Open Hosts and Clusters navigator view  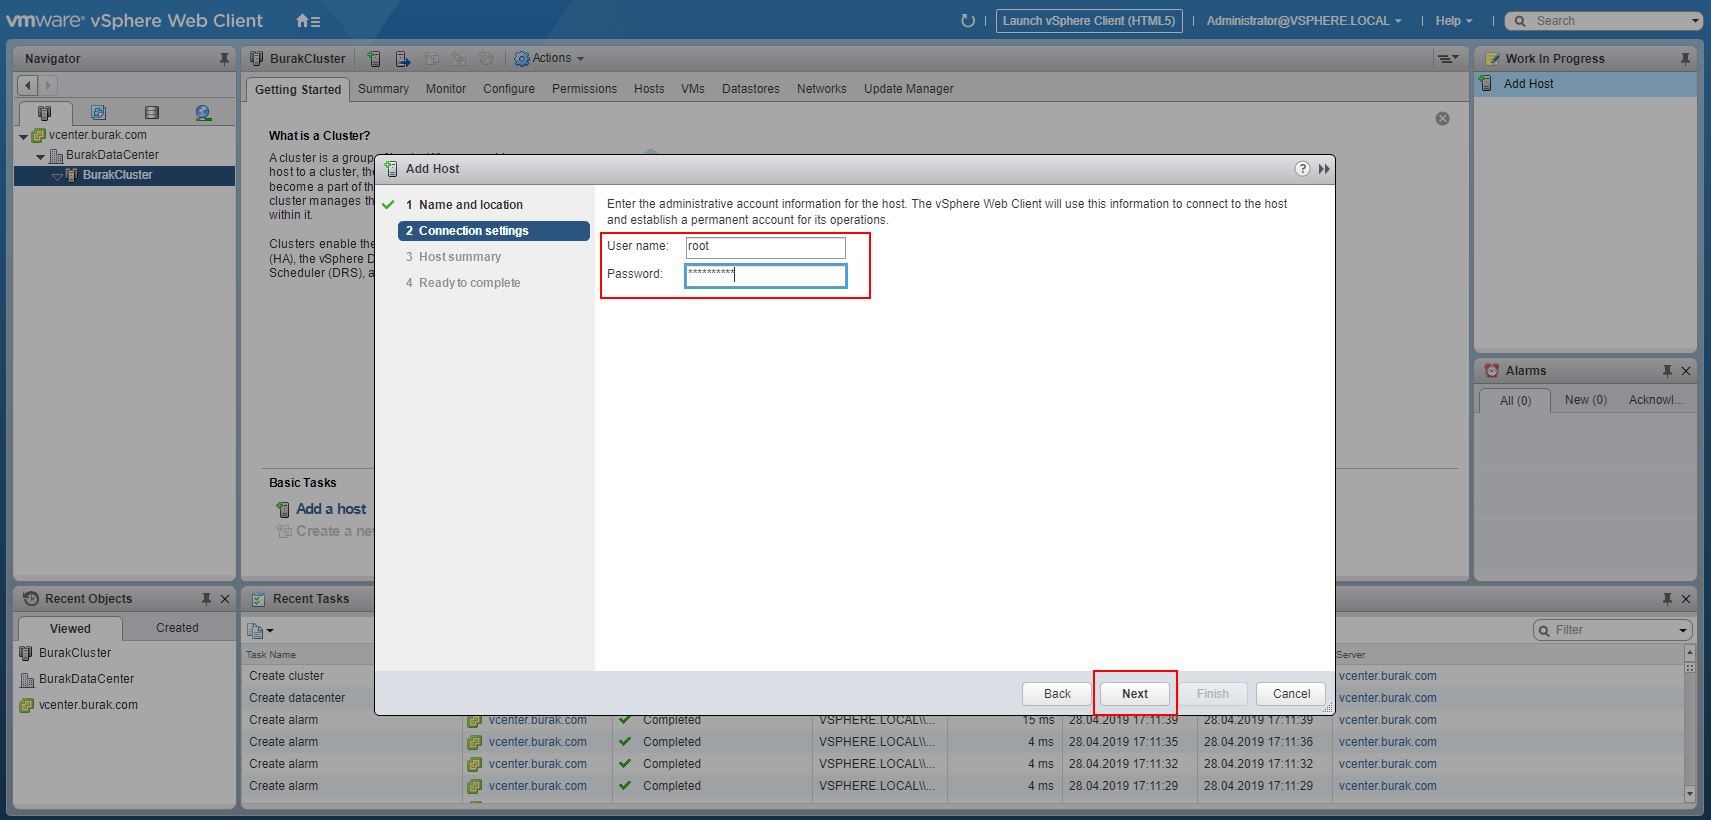click(x=44, y=113)
